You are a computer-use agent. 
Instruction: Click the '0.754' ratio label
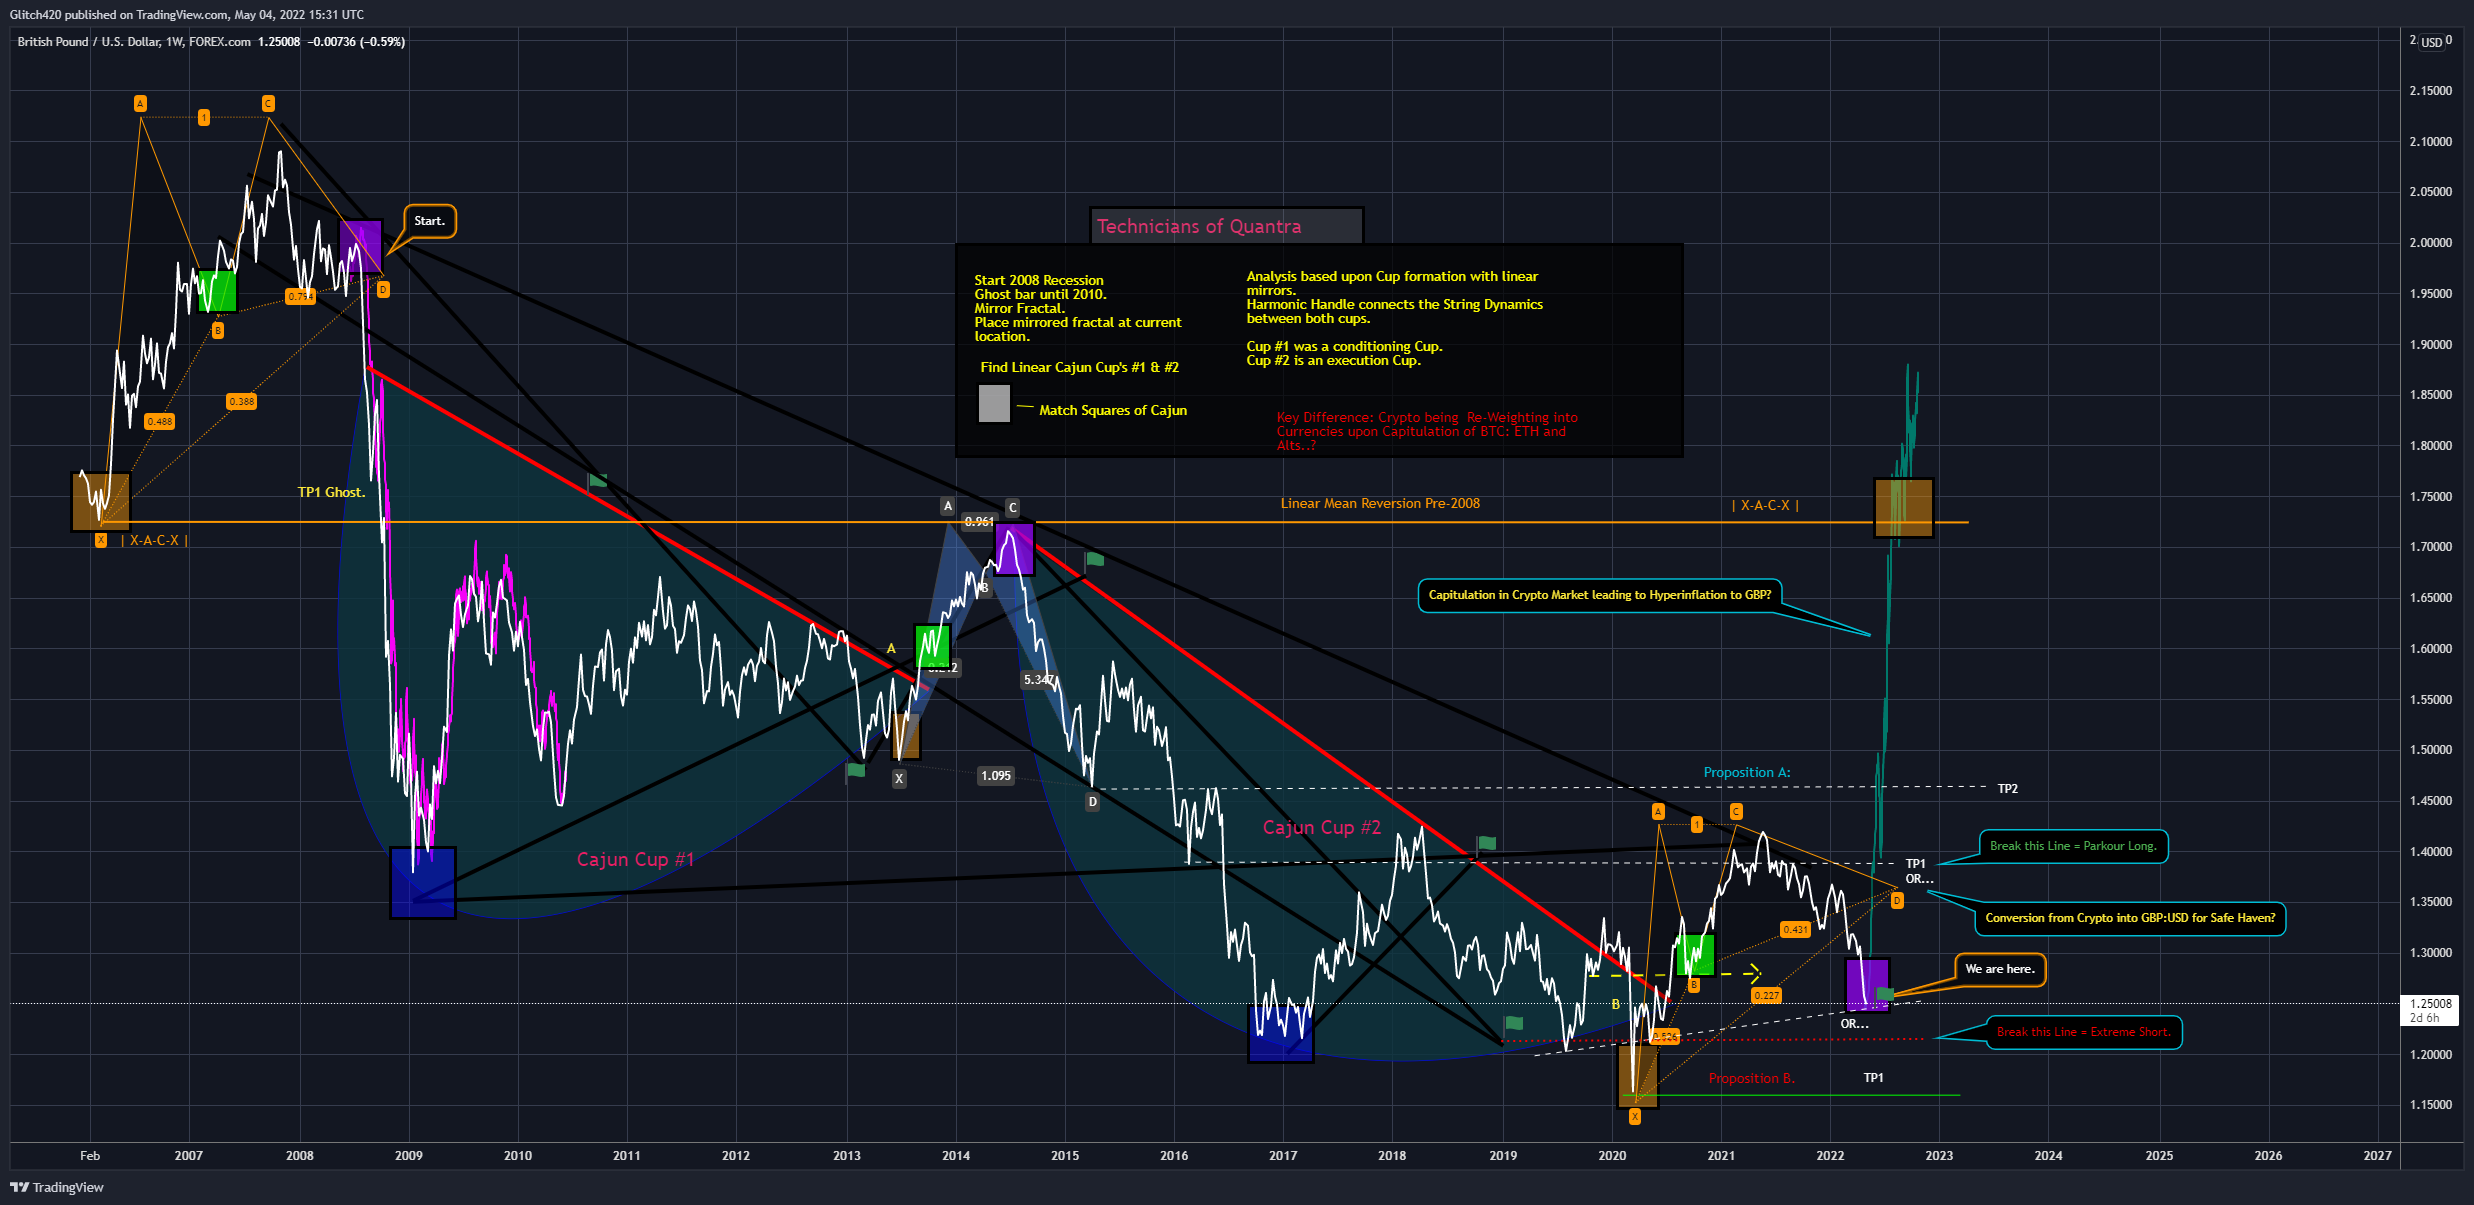coord(300,296)
